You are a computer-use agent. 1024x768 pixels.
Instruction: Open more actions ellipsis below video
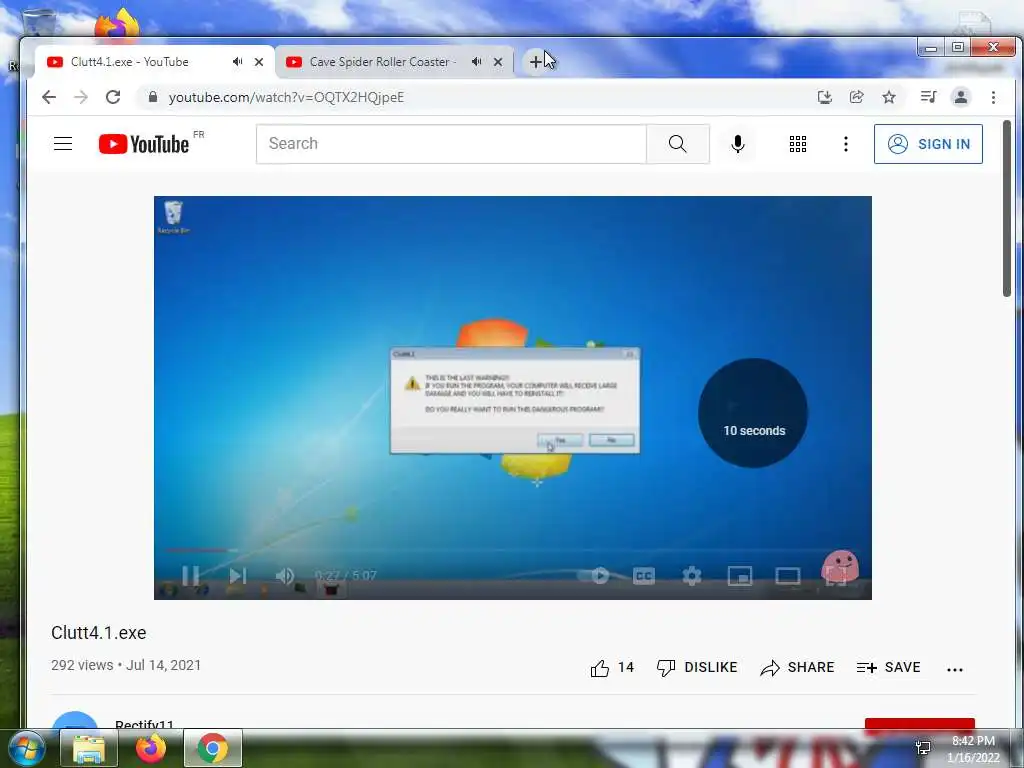point(955,669)
